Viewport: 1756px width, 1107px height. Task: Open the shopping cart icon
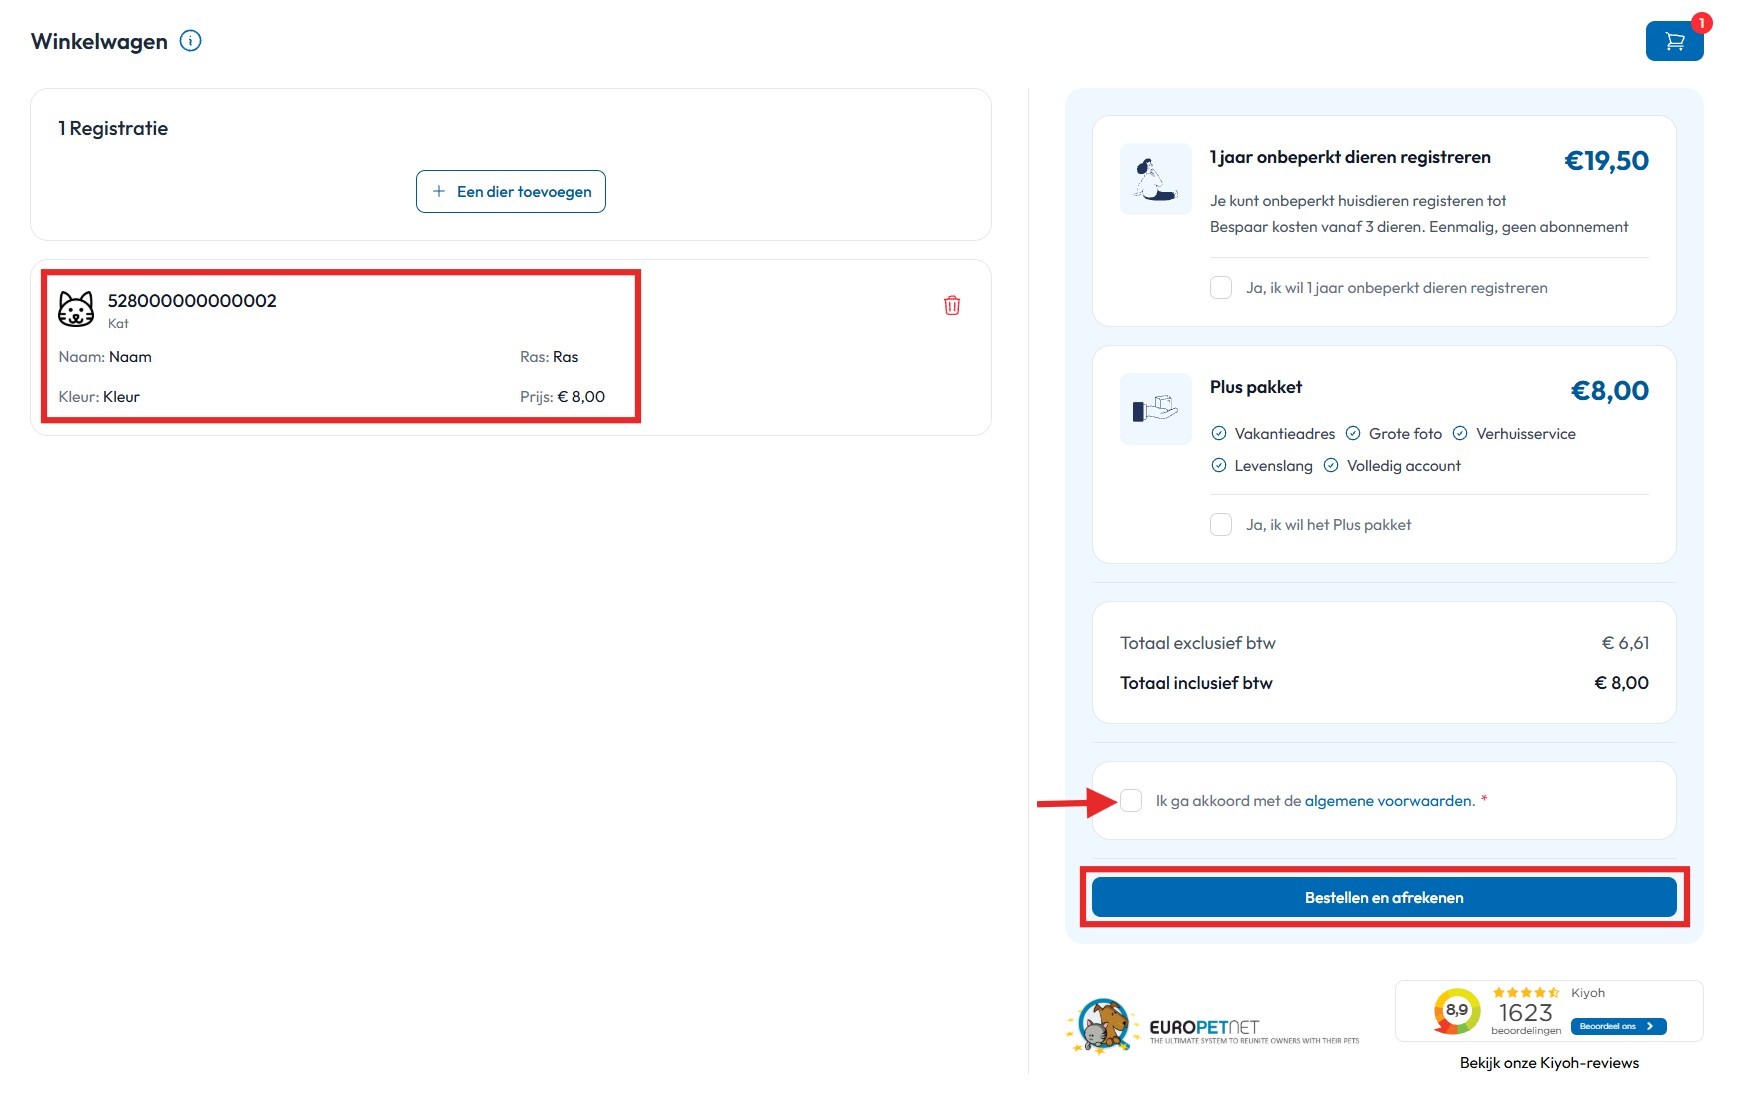(1674, 42)
